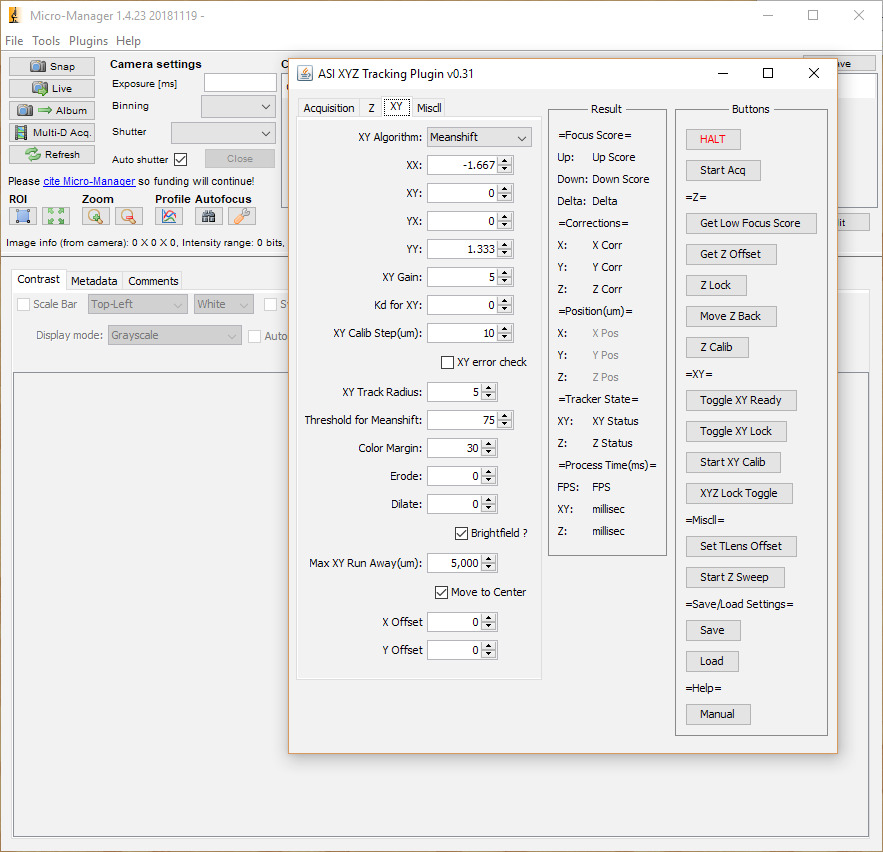Click the Toggle XY Lock button
The image size is (883, 852).
(736, 431)
